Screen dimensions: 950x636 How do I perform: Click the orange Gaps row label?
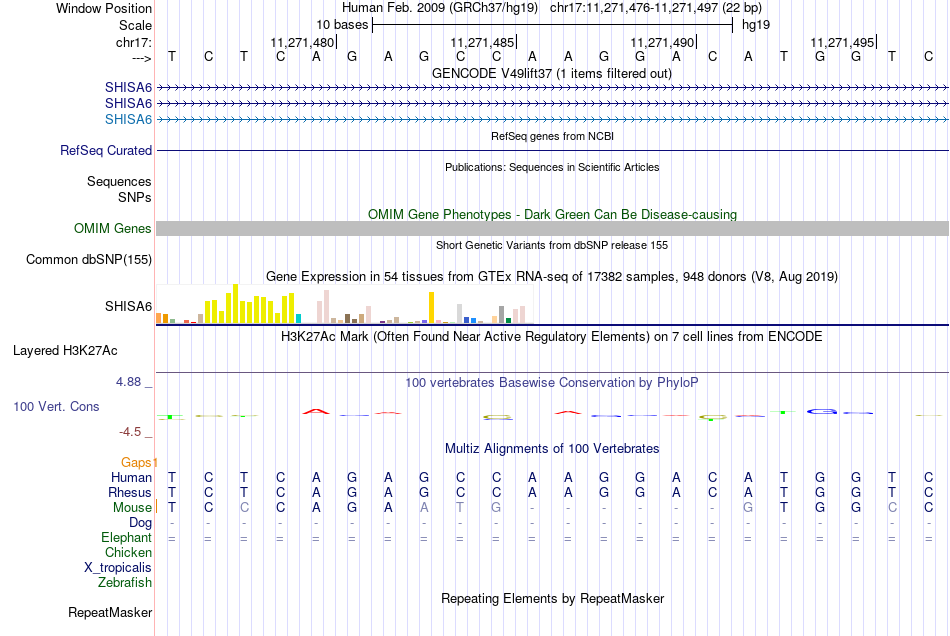click(138, 462)
